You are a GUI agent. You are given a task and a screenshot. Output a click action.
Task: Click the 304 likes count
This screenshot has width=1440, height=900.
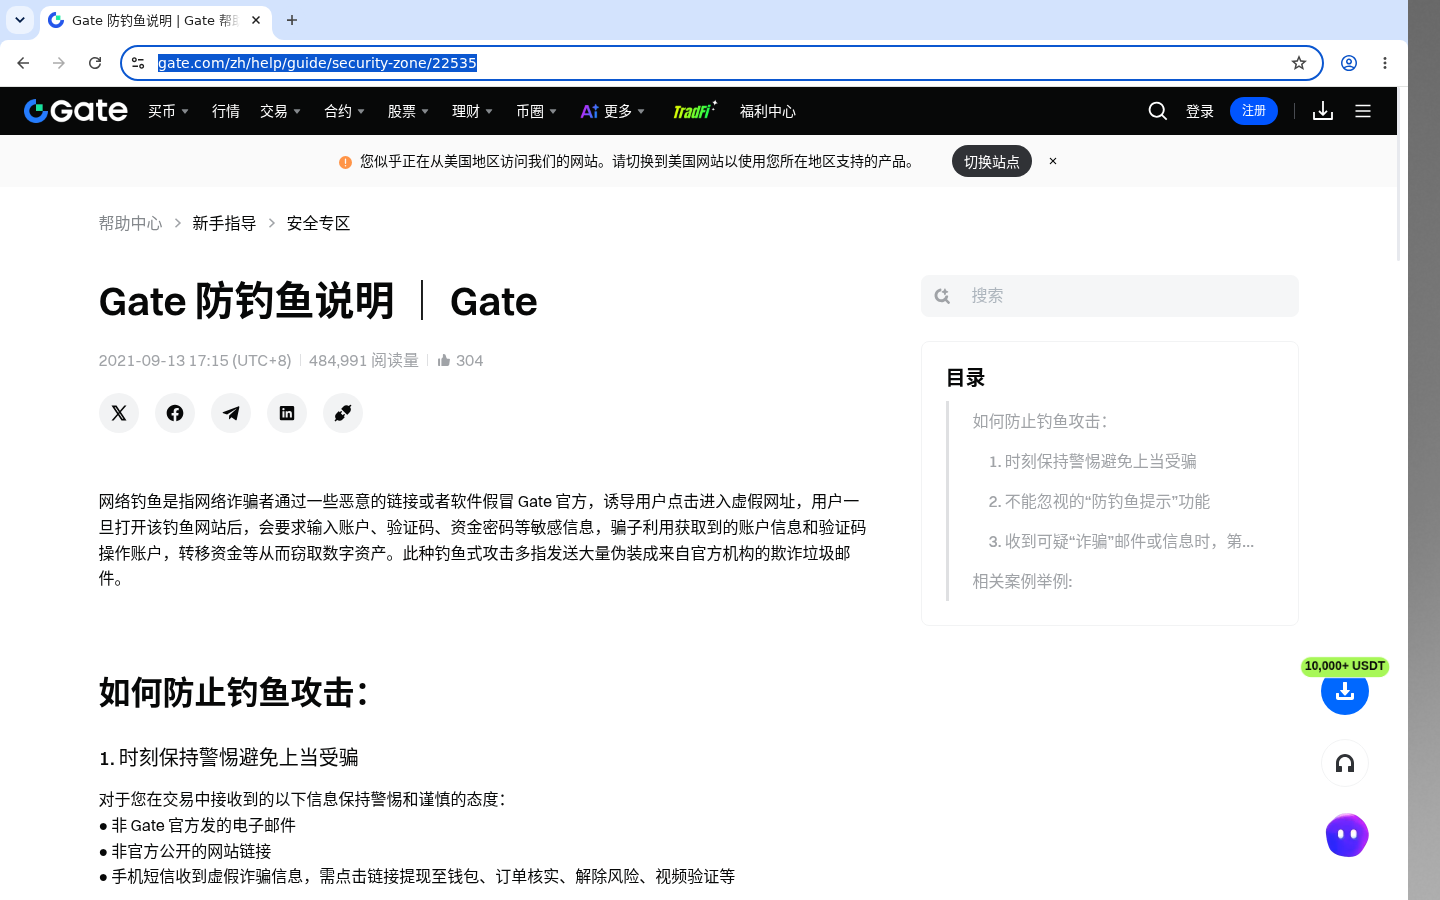point(469,360)
